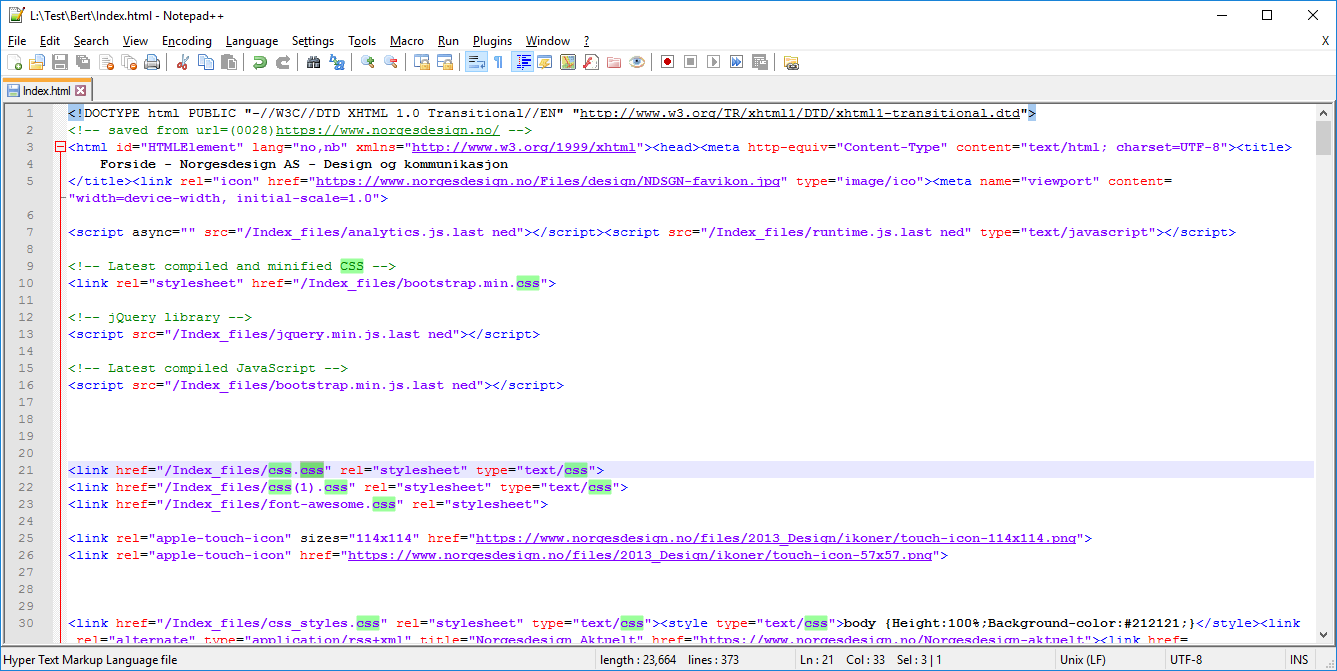
Task: Open the Replace dialog toolbar icon
Action: (x=337, y=62)
